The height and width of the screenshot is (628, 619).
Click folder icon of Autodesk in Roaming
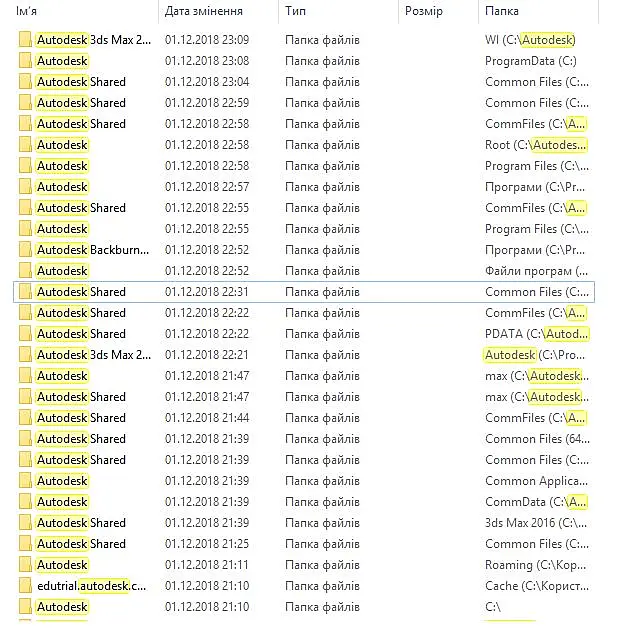click(x=25, y=565)
